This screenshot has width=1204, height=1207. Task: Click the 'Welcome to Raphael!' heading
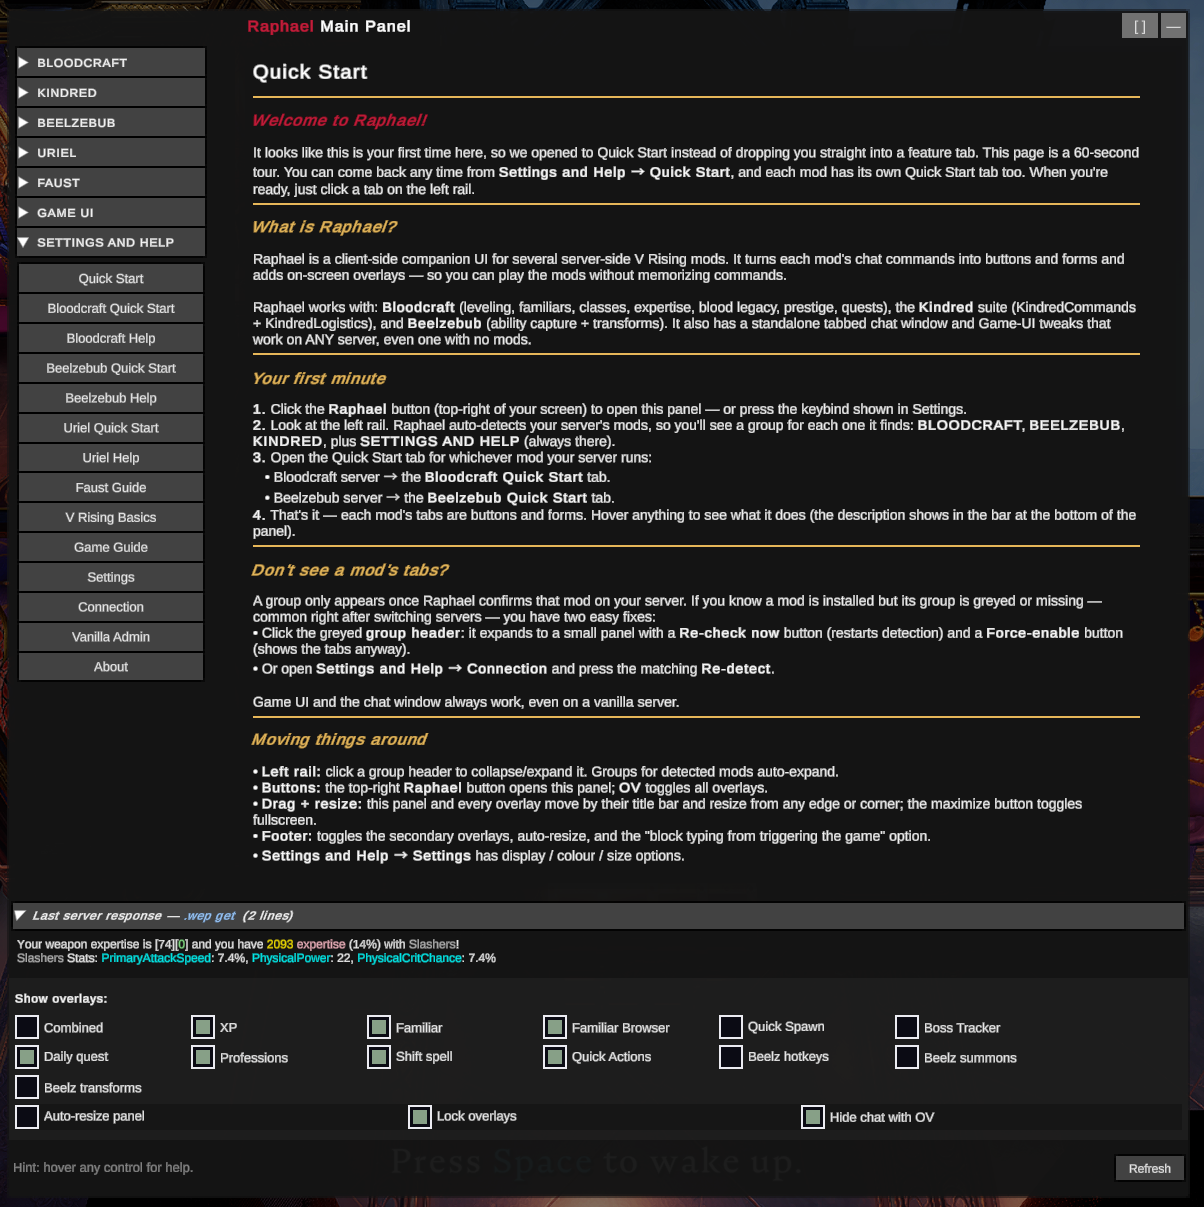(339, 120)
